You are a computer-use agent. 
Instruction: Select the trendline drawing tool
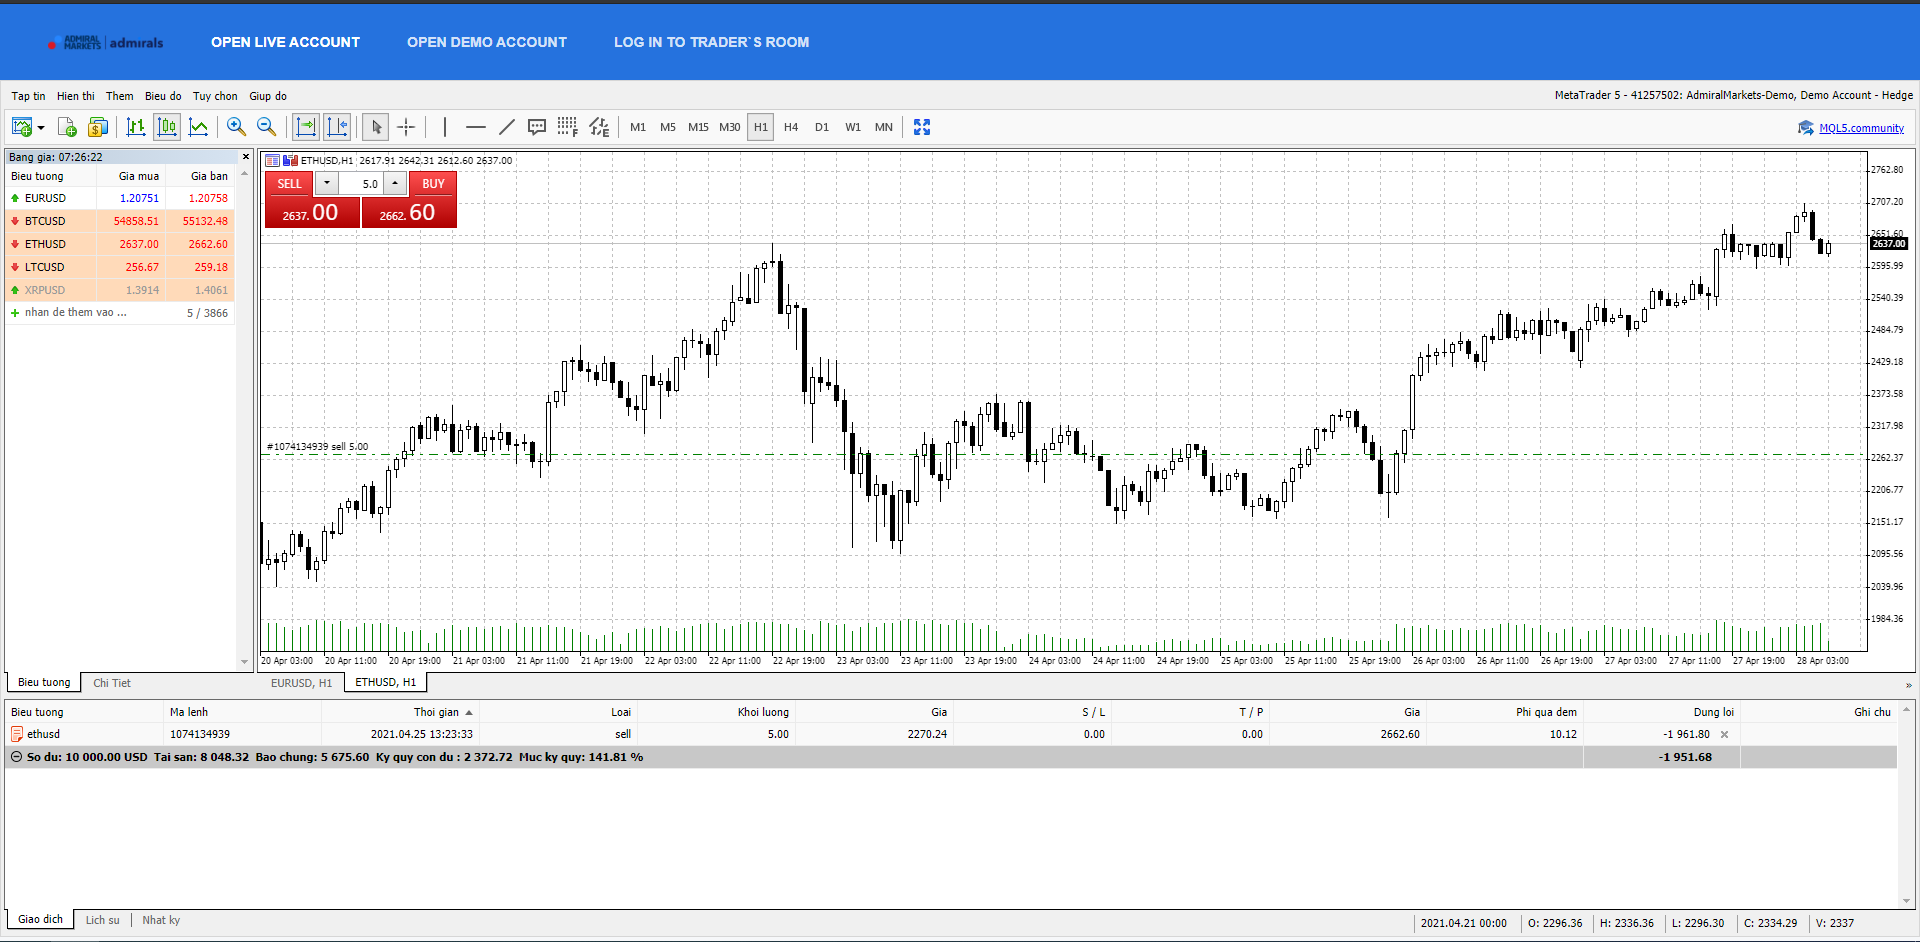click(507, 127)
